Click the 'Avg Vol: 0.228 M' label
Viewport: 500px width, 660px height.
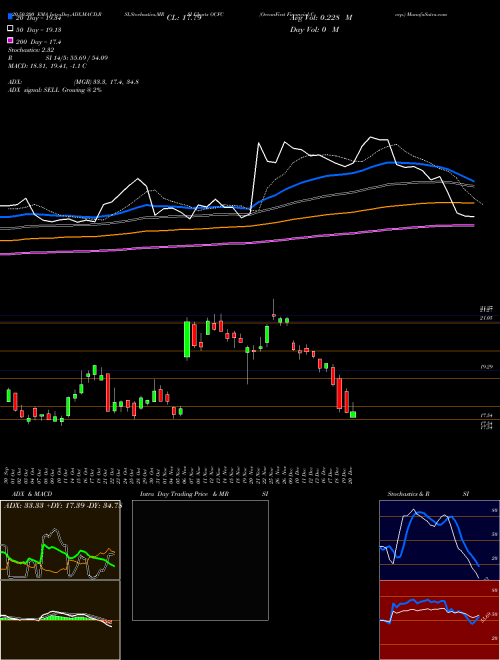point(321,18)
